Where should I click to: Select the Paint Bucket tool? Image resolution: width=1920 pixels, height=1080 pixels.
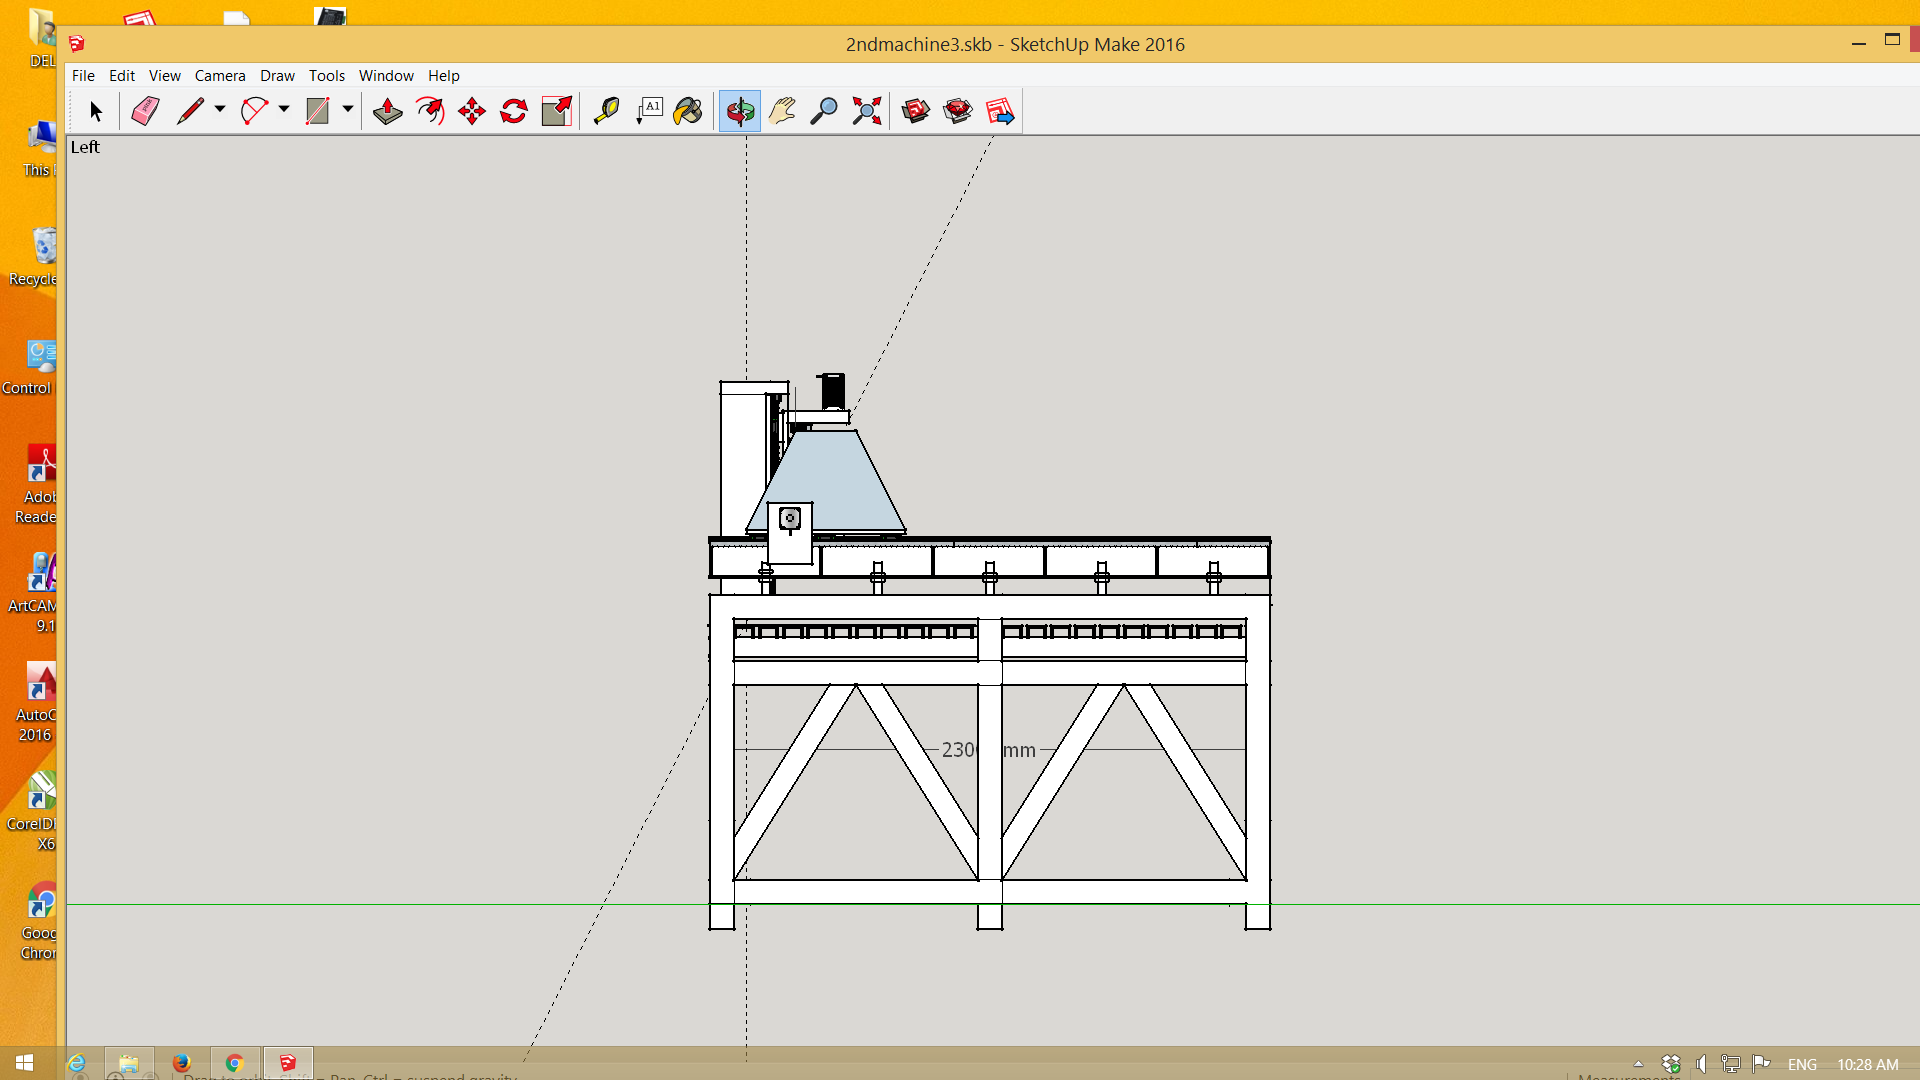click(x=688, y=111)
